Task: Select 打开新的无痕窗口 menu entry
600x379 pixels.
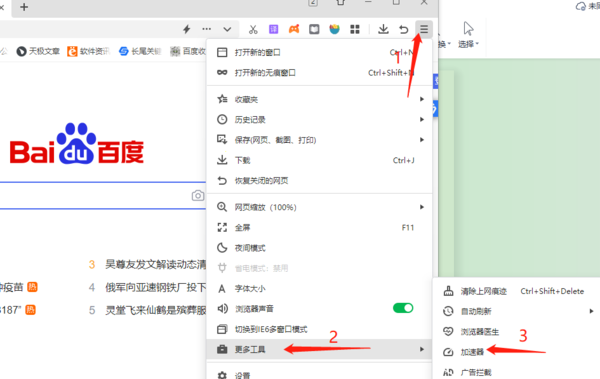Action: (320, 73)
